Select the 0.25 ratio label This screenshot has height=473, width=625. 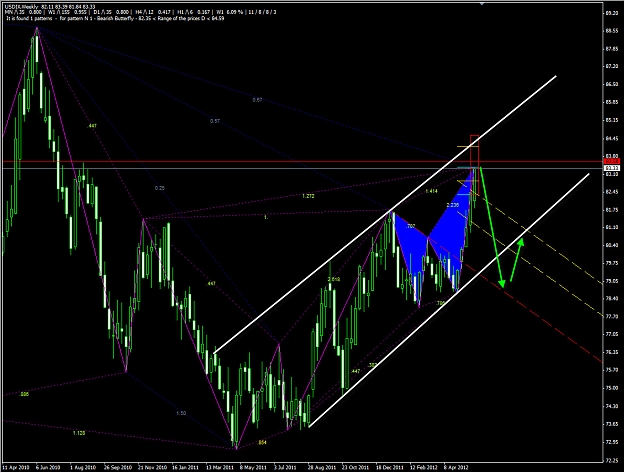click(159, 188)
